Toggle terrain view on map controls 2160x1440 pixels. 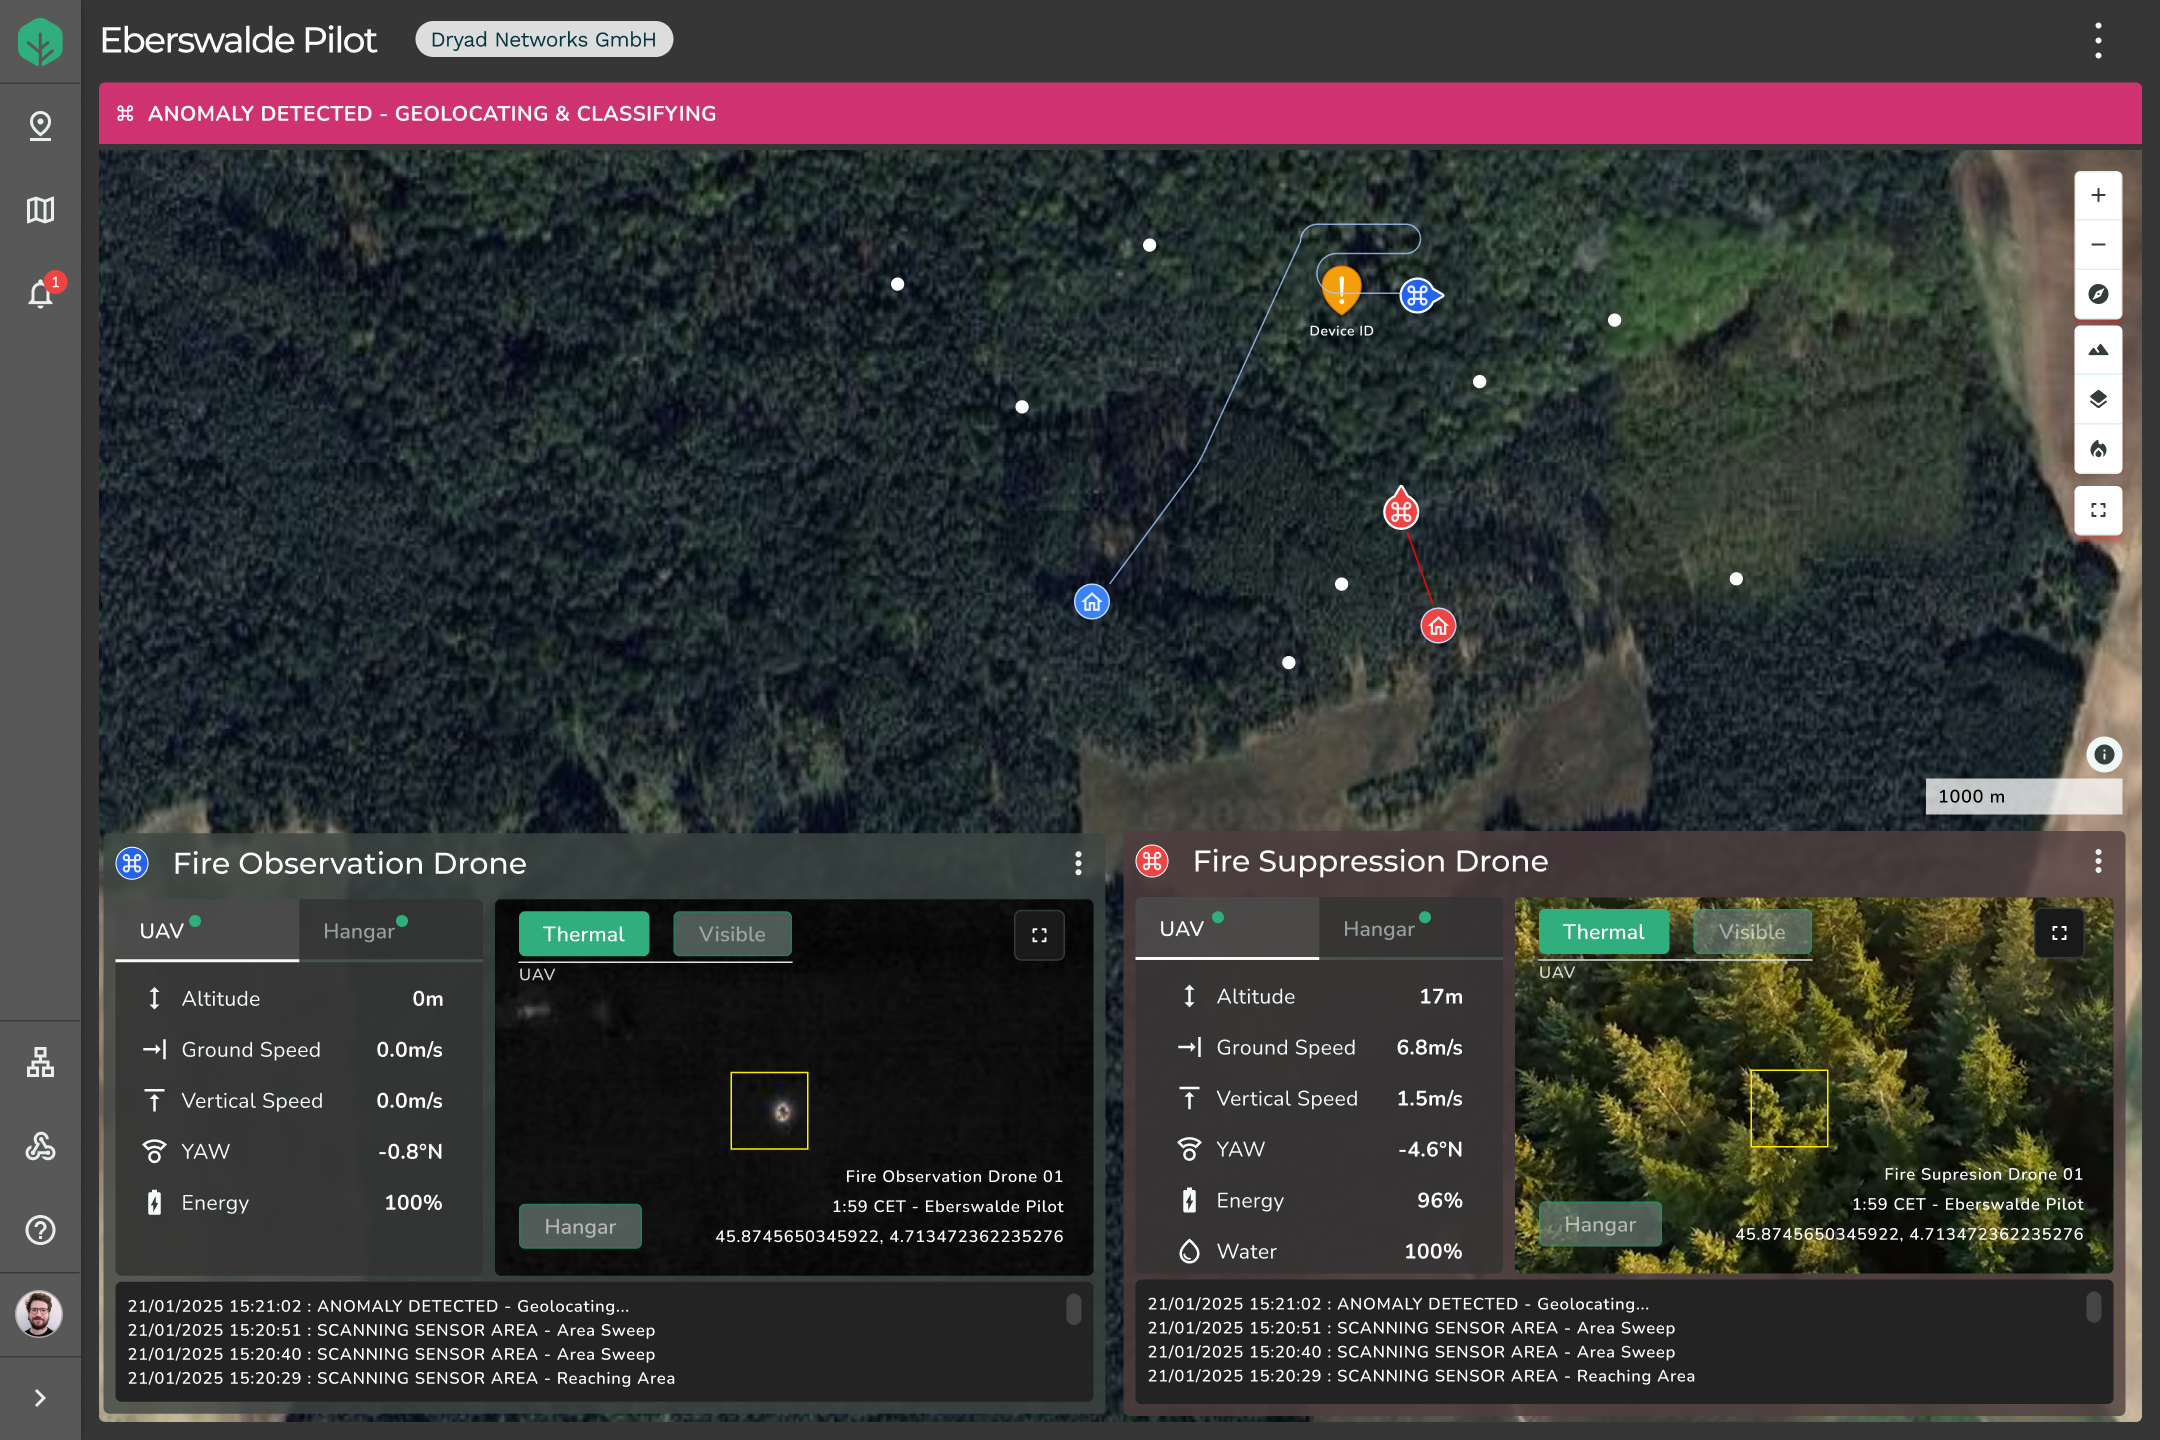(x=2098, y=350)
